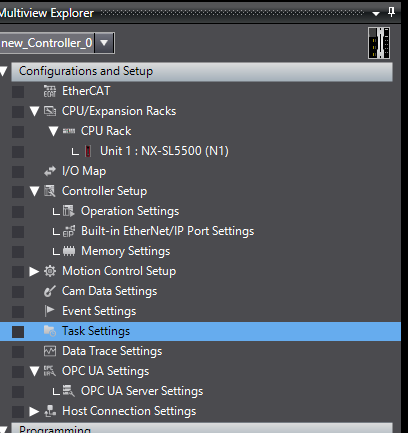Toggle the square box beside I/O Map
Viewport: 408px width, 433px height.
click(x=18, y=172)
